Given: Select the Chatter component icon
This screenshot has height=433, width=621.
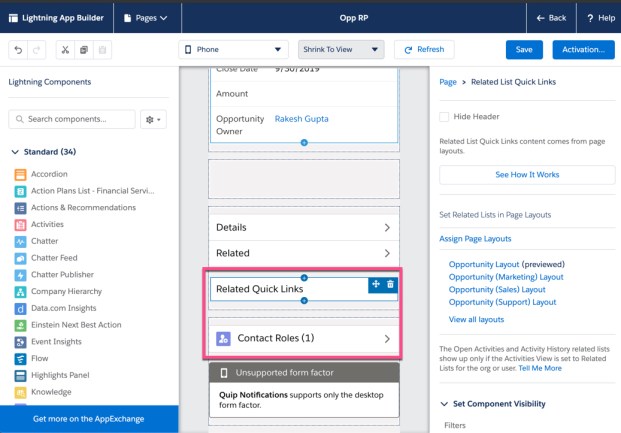Looking at the screenshot, I should pos(20,241).
